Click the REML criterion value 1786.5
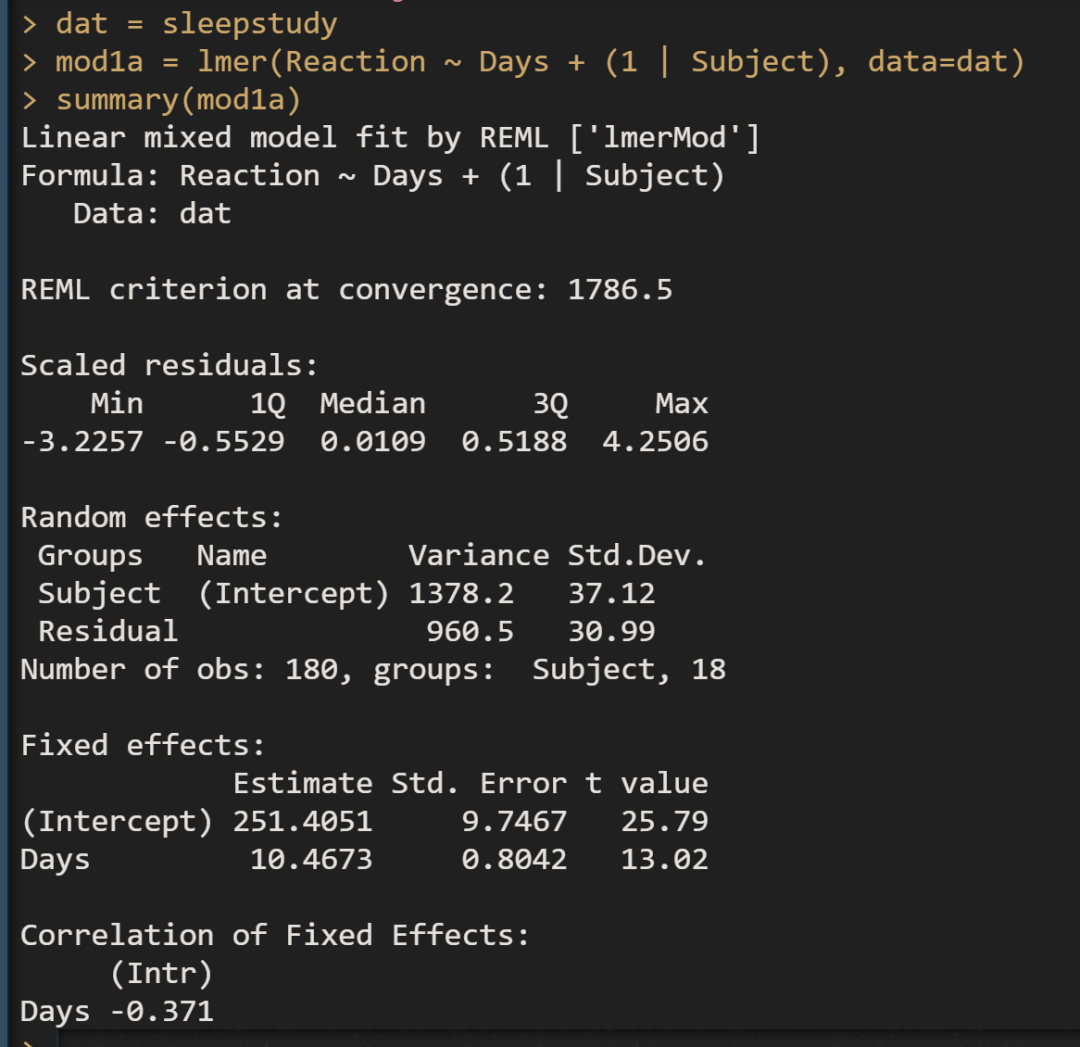 [620, 290]
